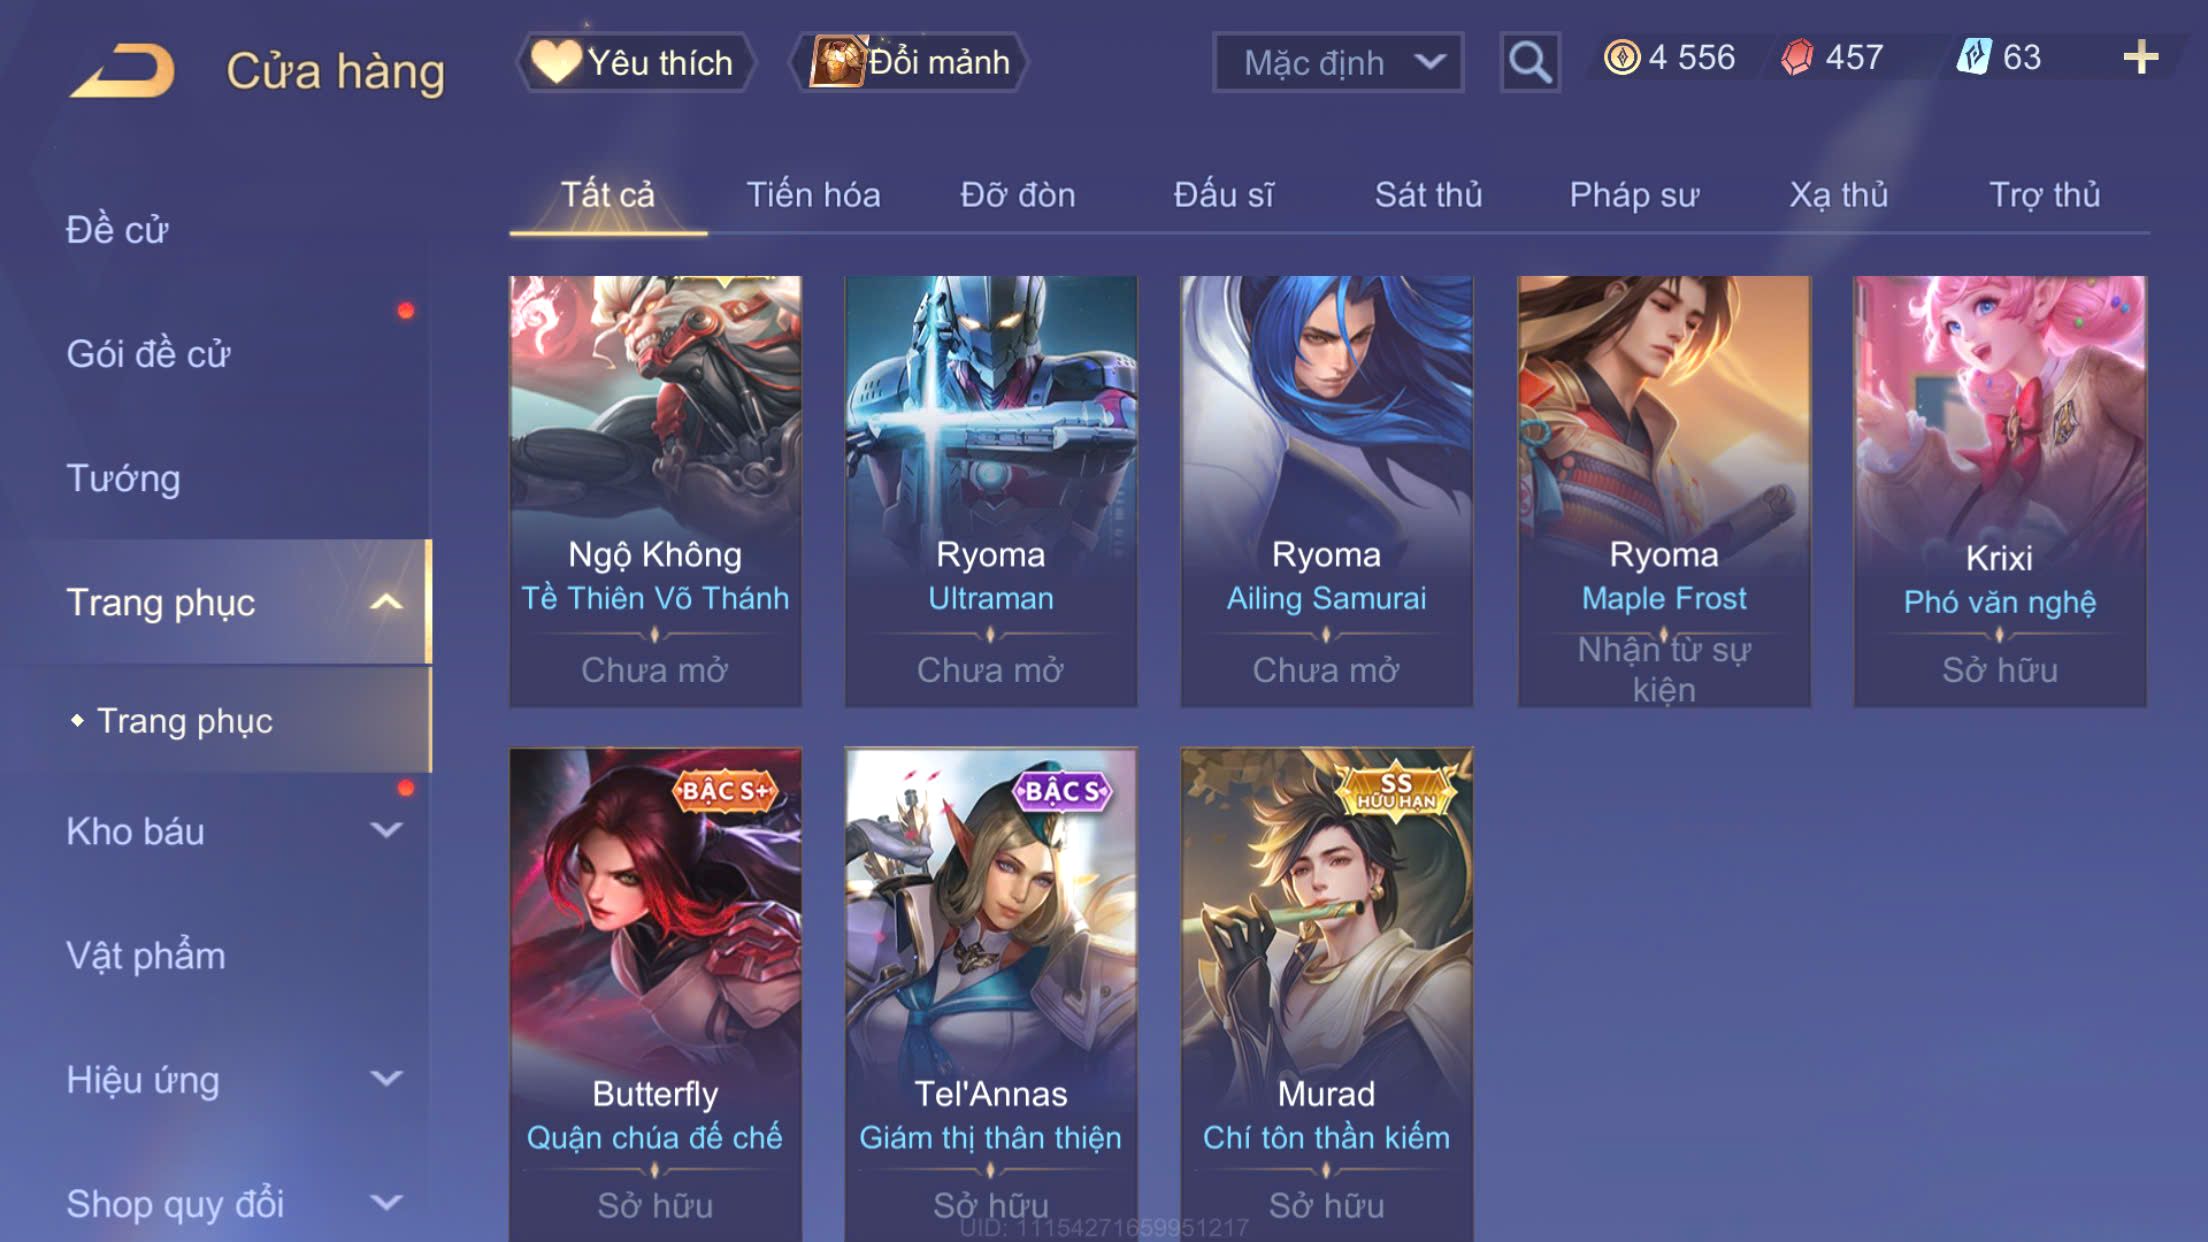Tap the plus icon to add currency
2208x1242 pixels.
coord(2140,57)
